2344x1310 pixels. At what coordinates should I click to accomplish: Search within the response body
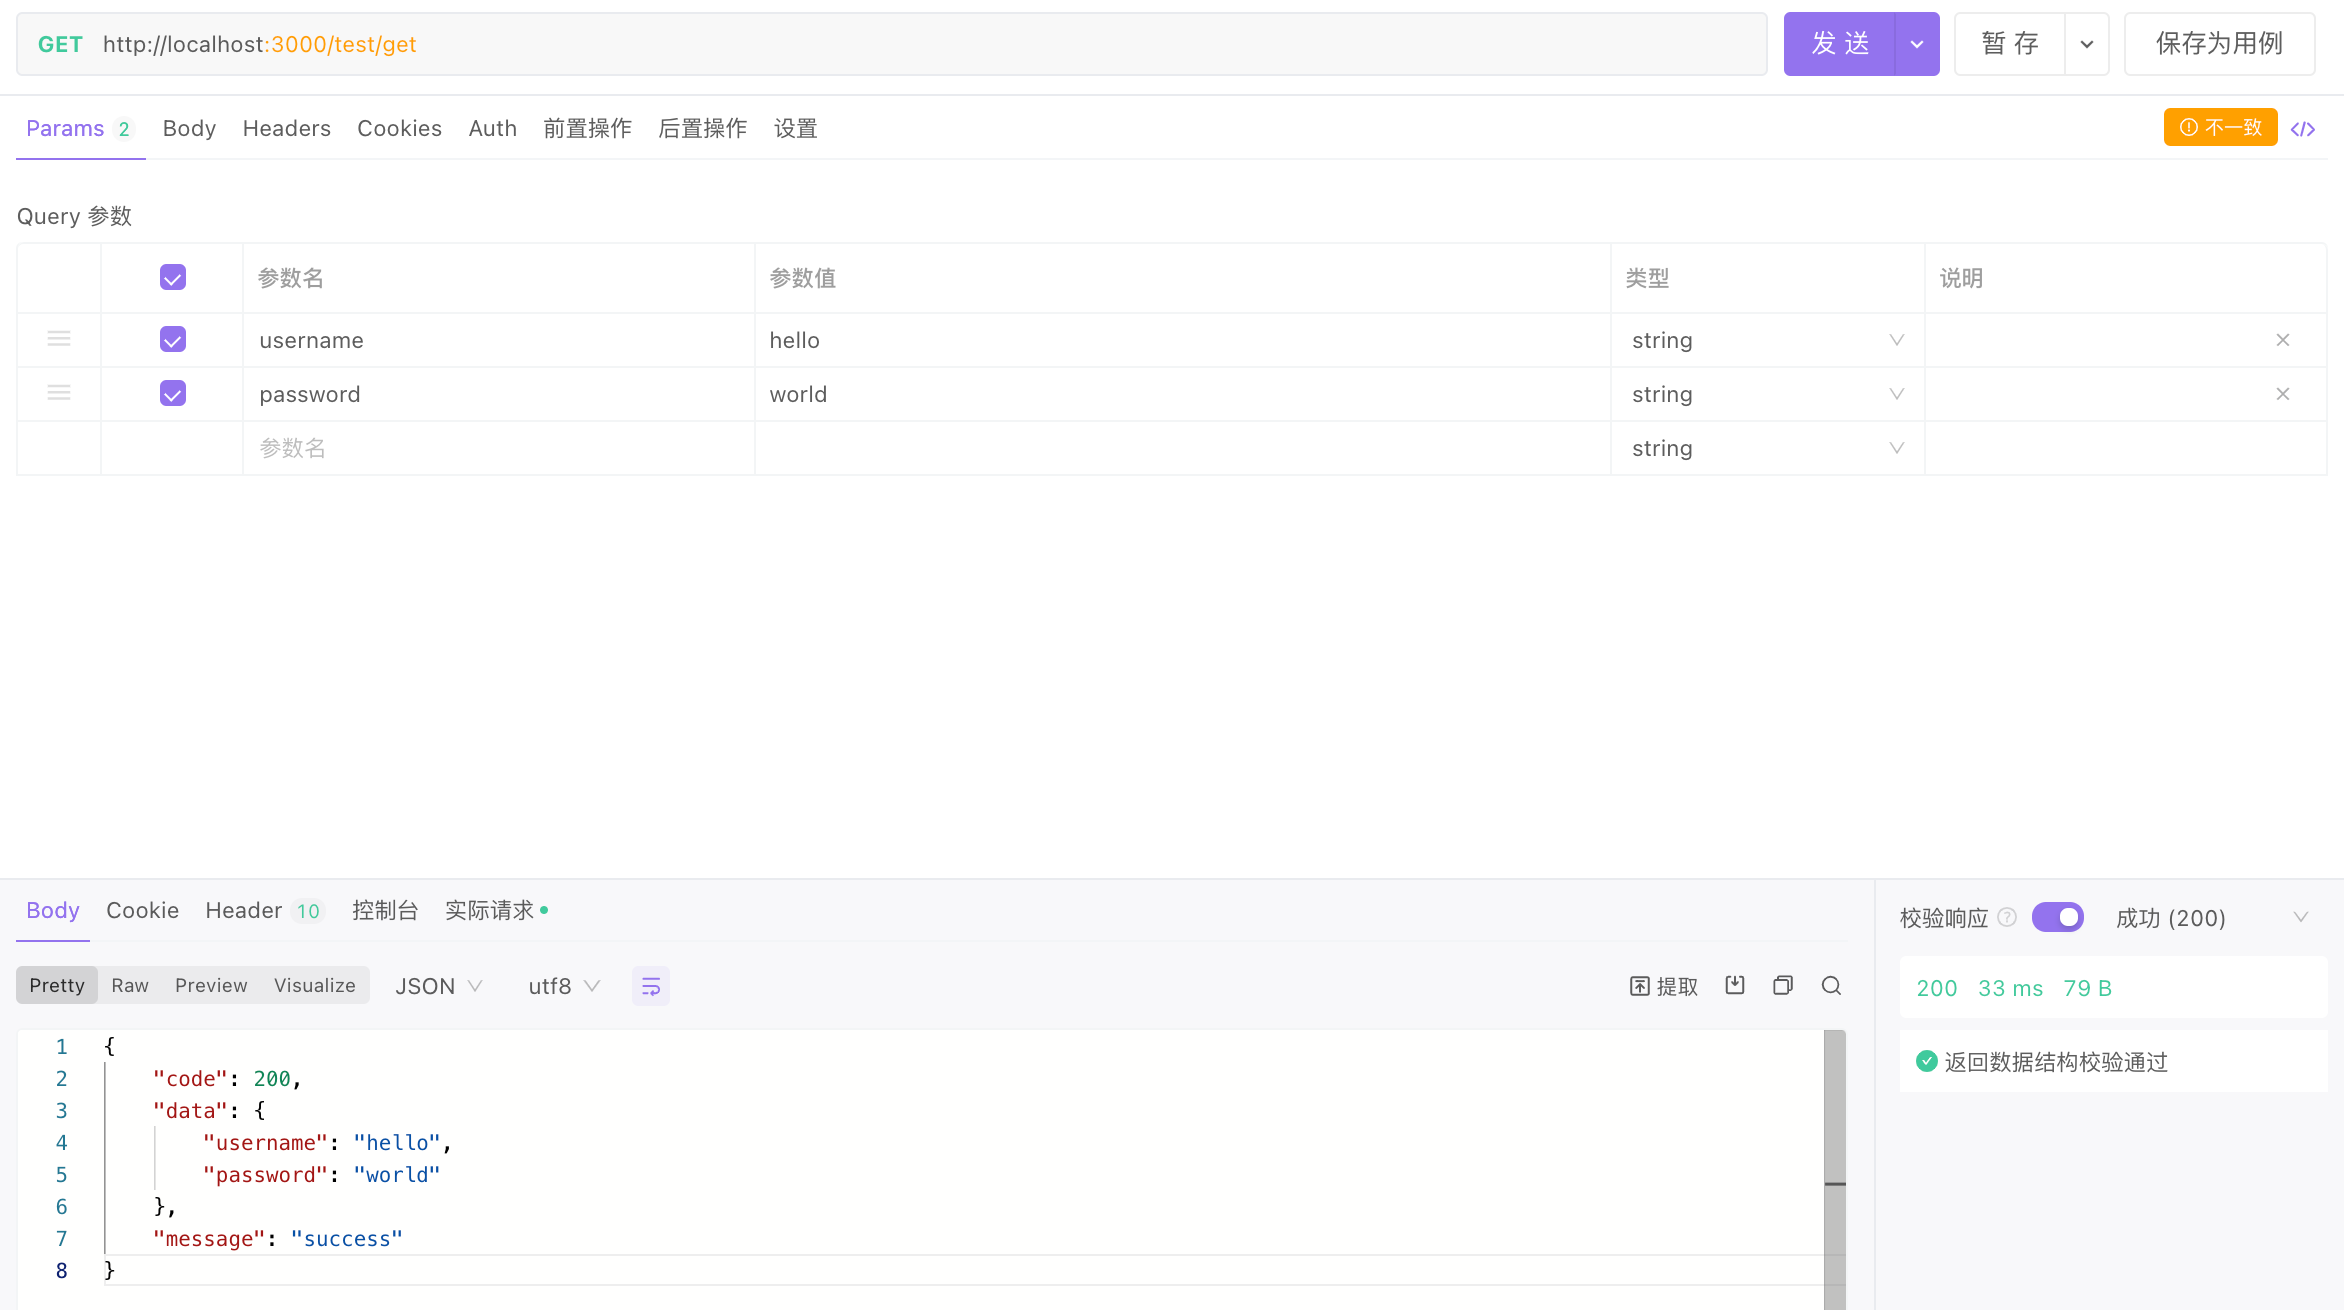pos(1831,986)
